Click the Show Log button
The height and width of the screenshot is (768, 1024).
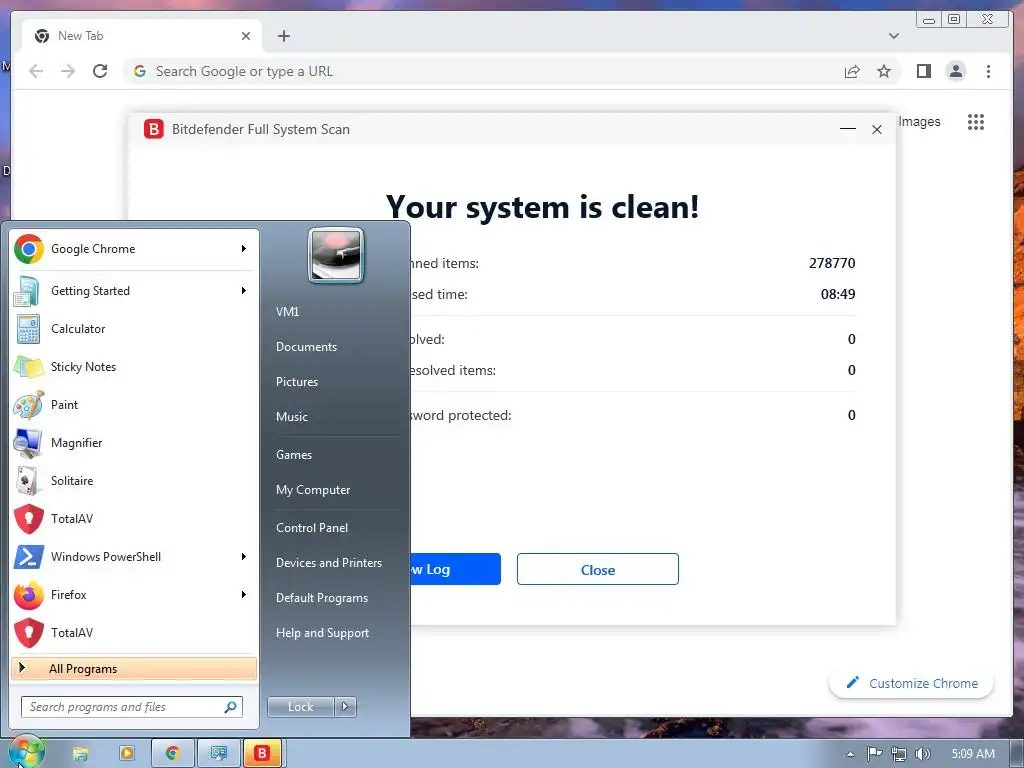coord(455,569)
